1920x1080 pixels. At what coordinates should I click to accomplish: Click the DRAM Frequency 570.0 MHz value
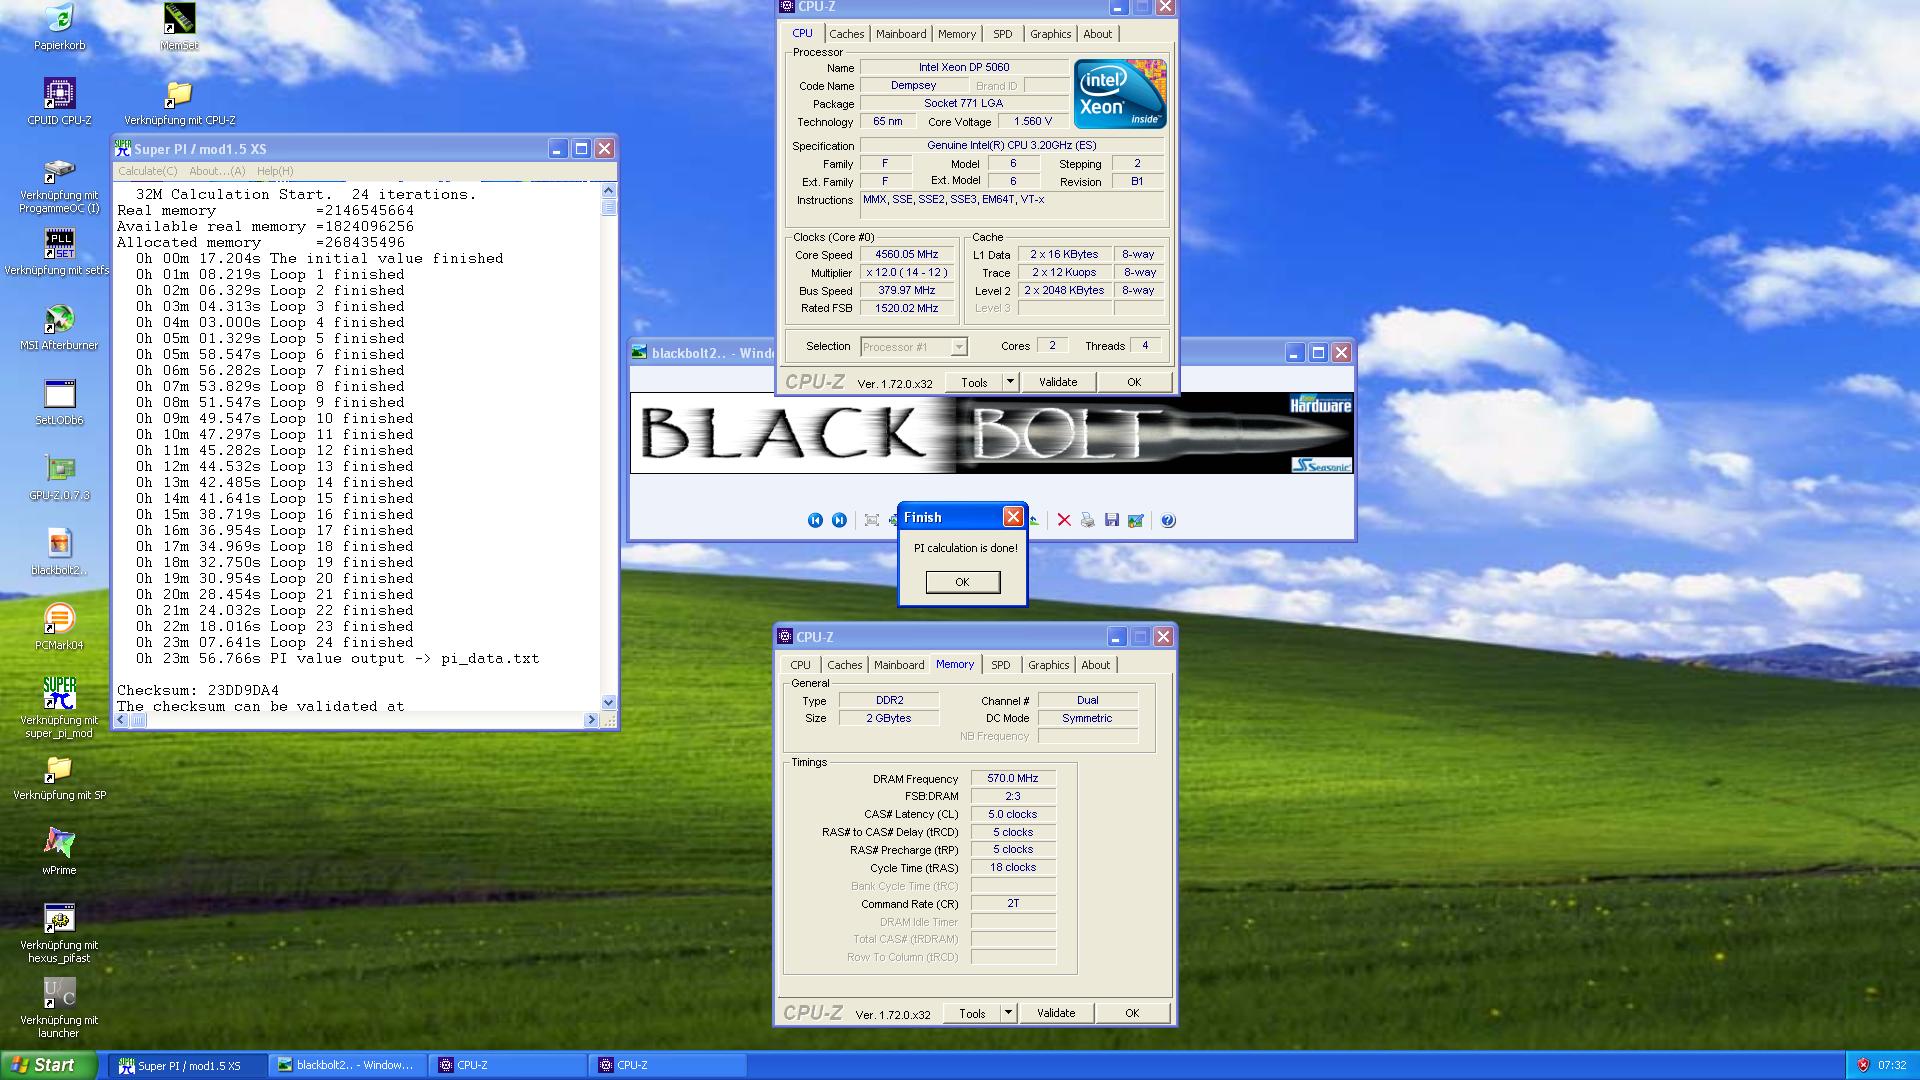pyautogui.click(x=1013, y=778)
